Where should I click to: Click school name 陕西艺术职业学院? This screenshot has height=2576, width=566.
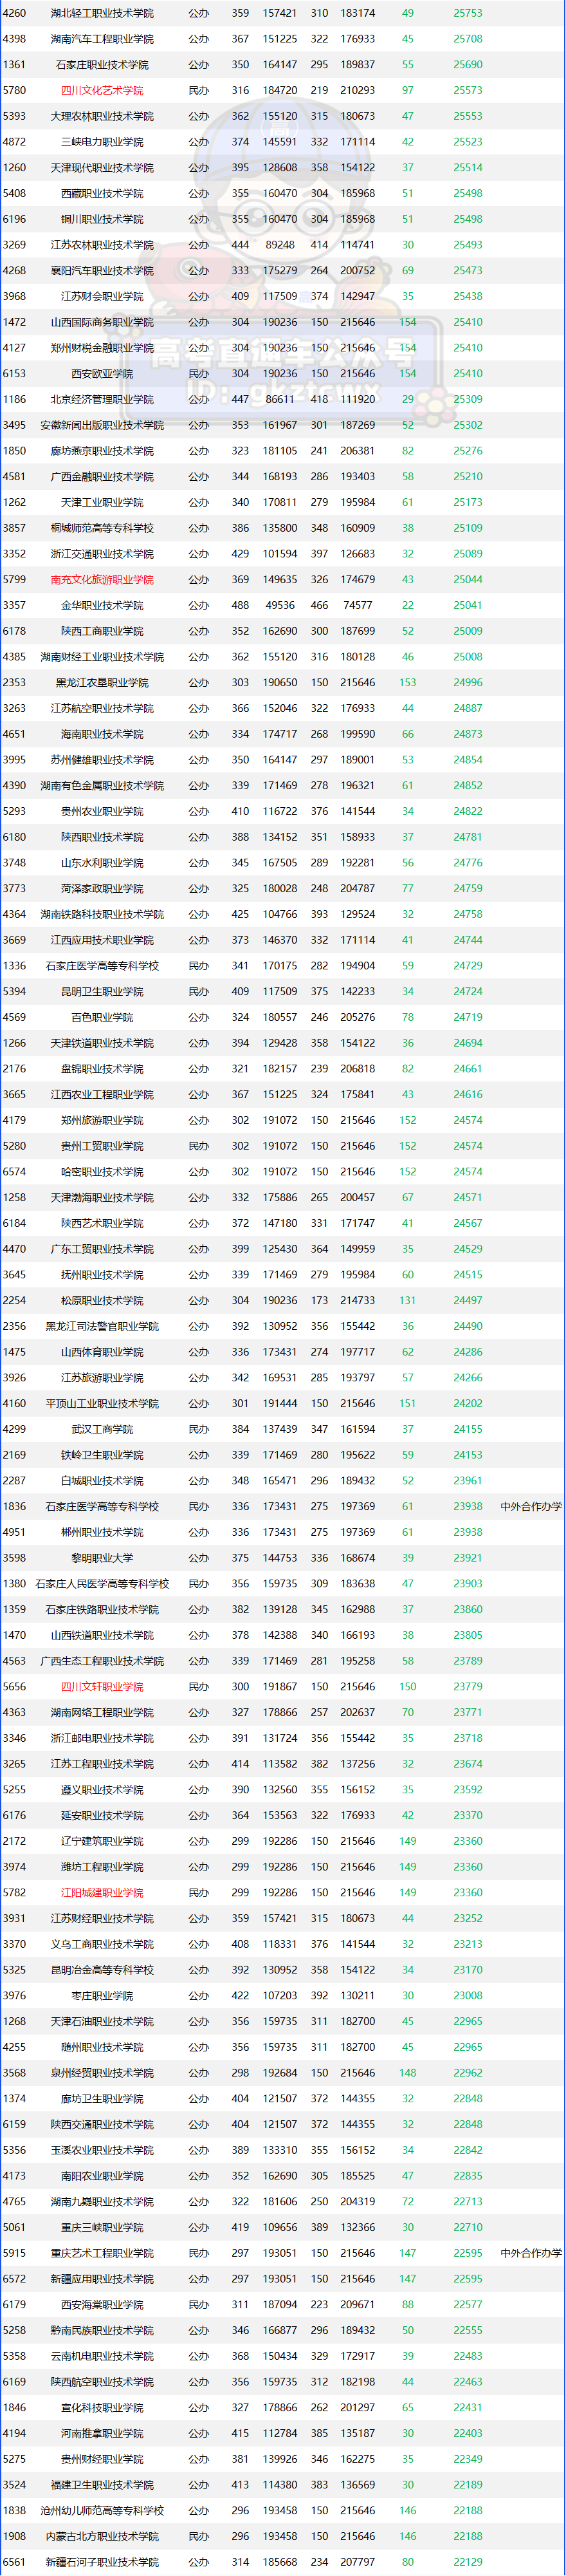[x=102, y=1224]
